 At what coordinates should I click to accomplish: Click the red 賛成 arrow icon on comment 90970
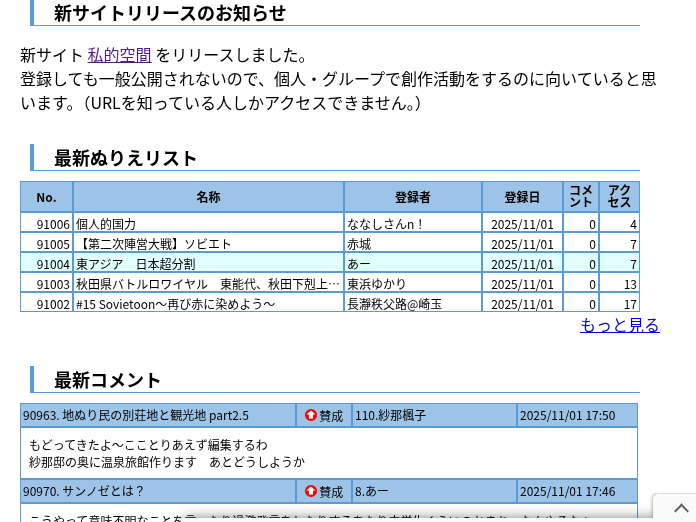click(311, 491)
